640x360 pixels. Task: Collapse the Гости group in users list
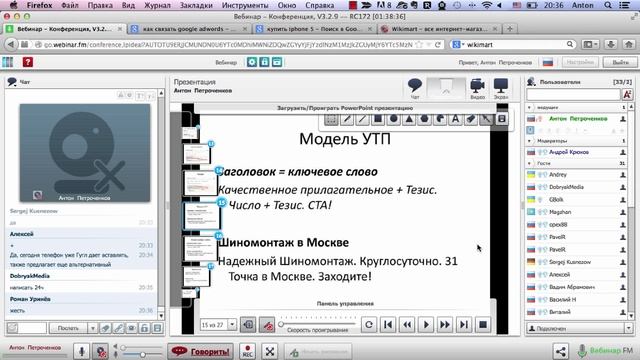pos(530,163)
